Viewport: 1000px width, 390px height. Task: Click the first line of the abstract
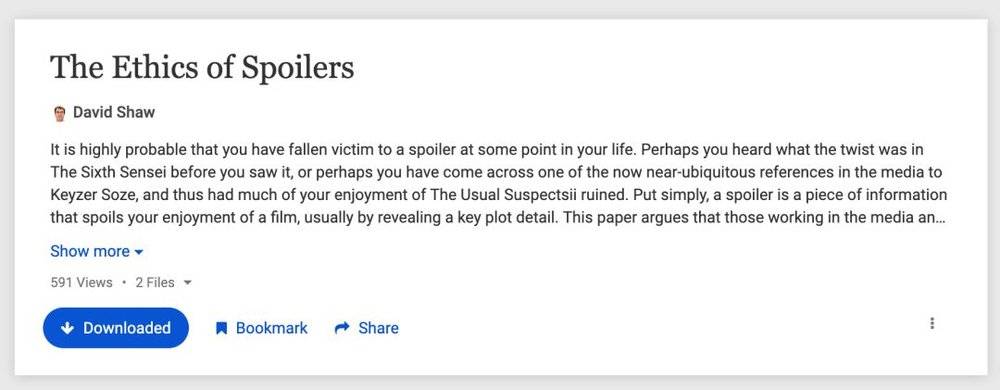tap(487, 150)
